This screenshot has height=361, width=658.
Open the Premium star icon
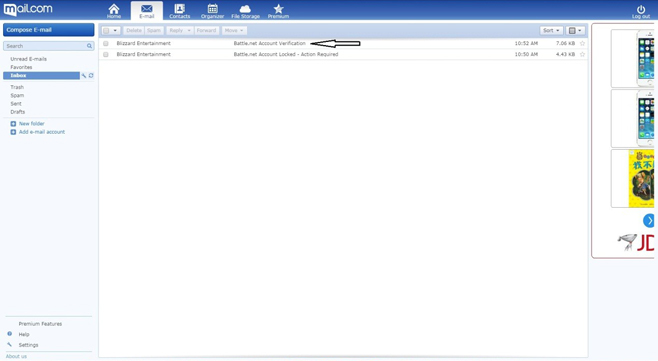click(x=278, y=9)
